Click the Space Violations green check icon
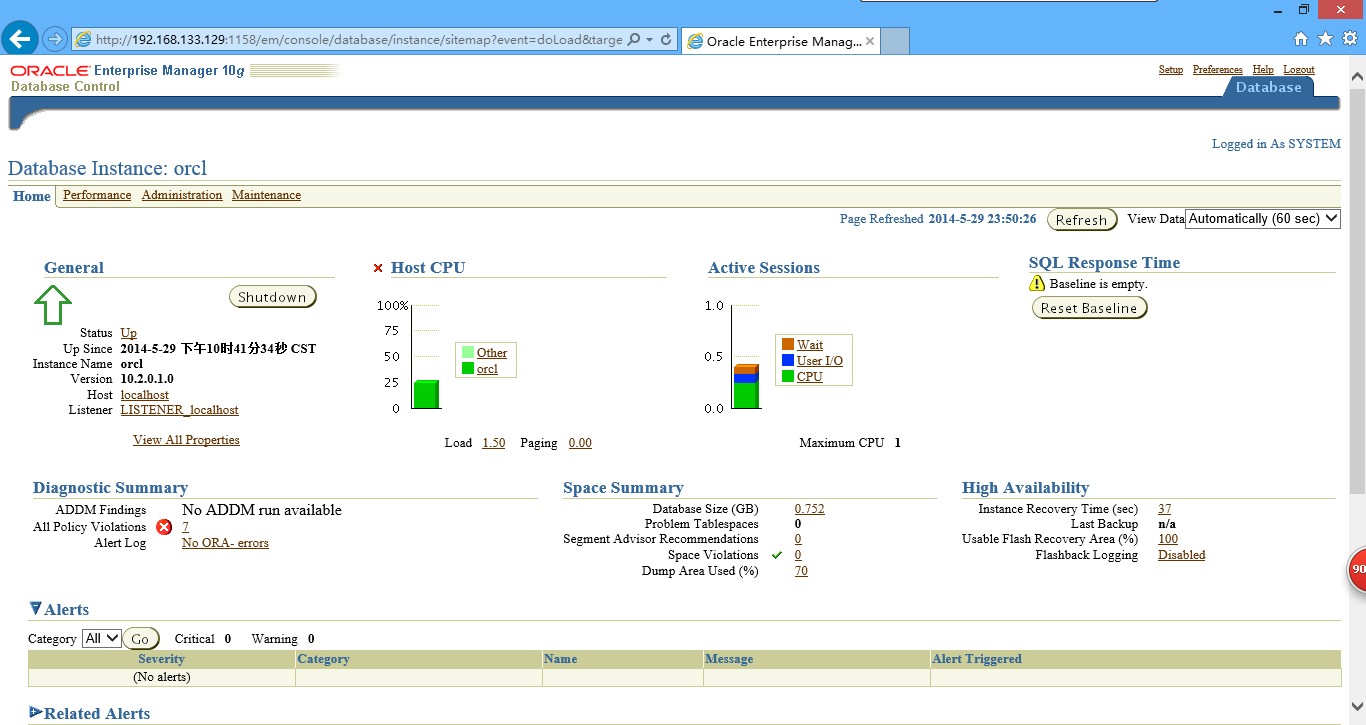 [777, 555]
